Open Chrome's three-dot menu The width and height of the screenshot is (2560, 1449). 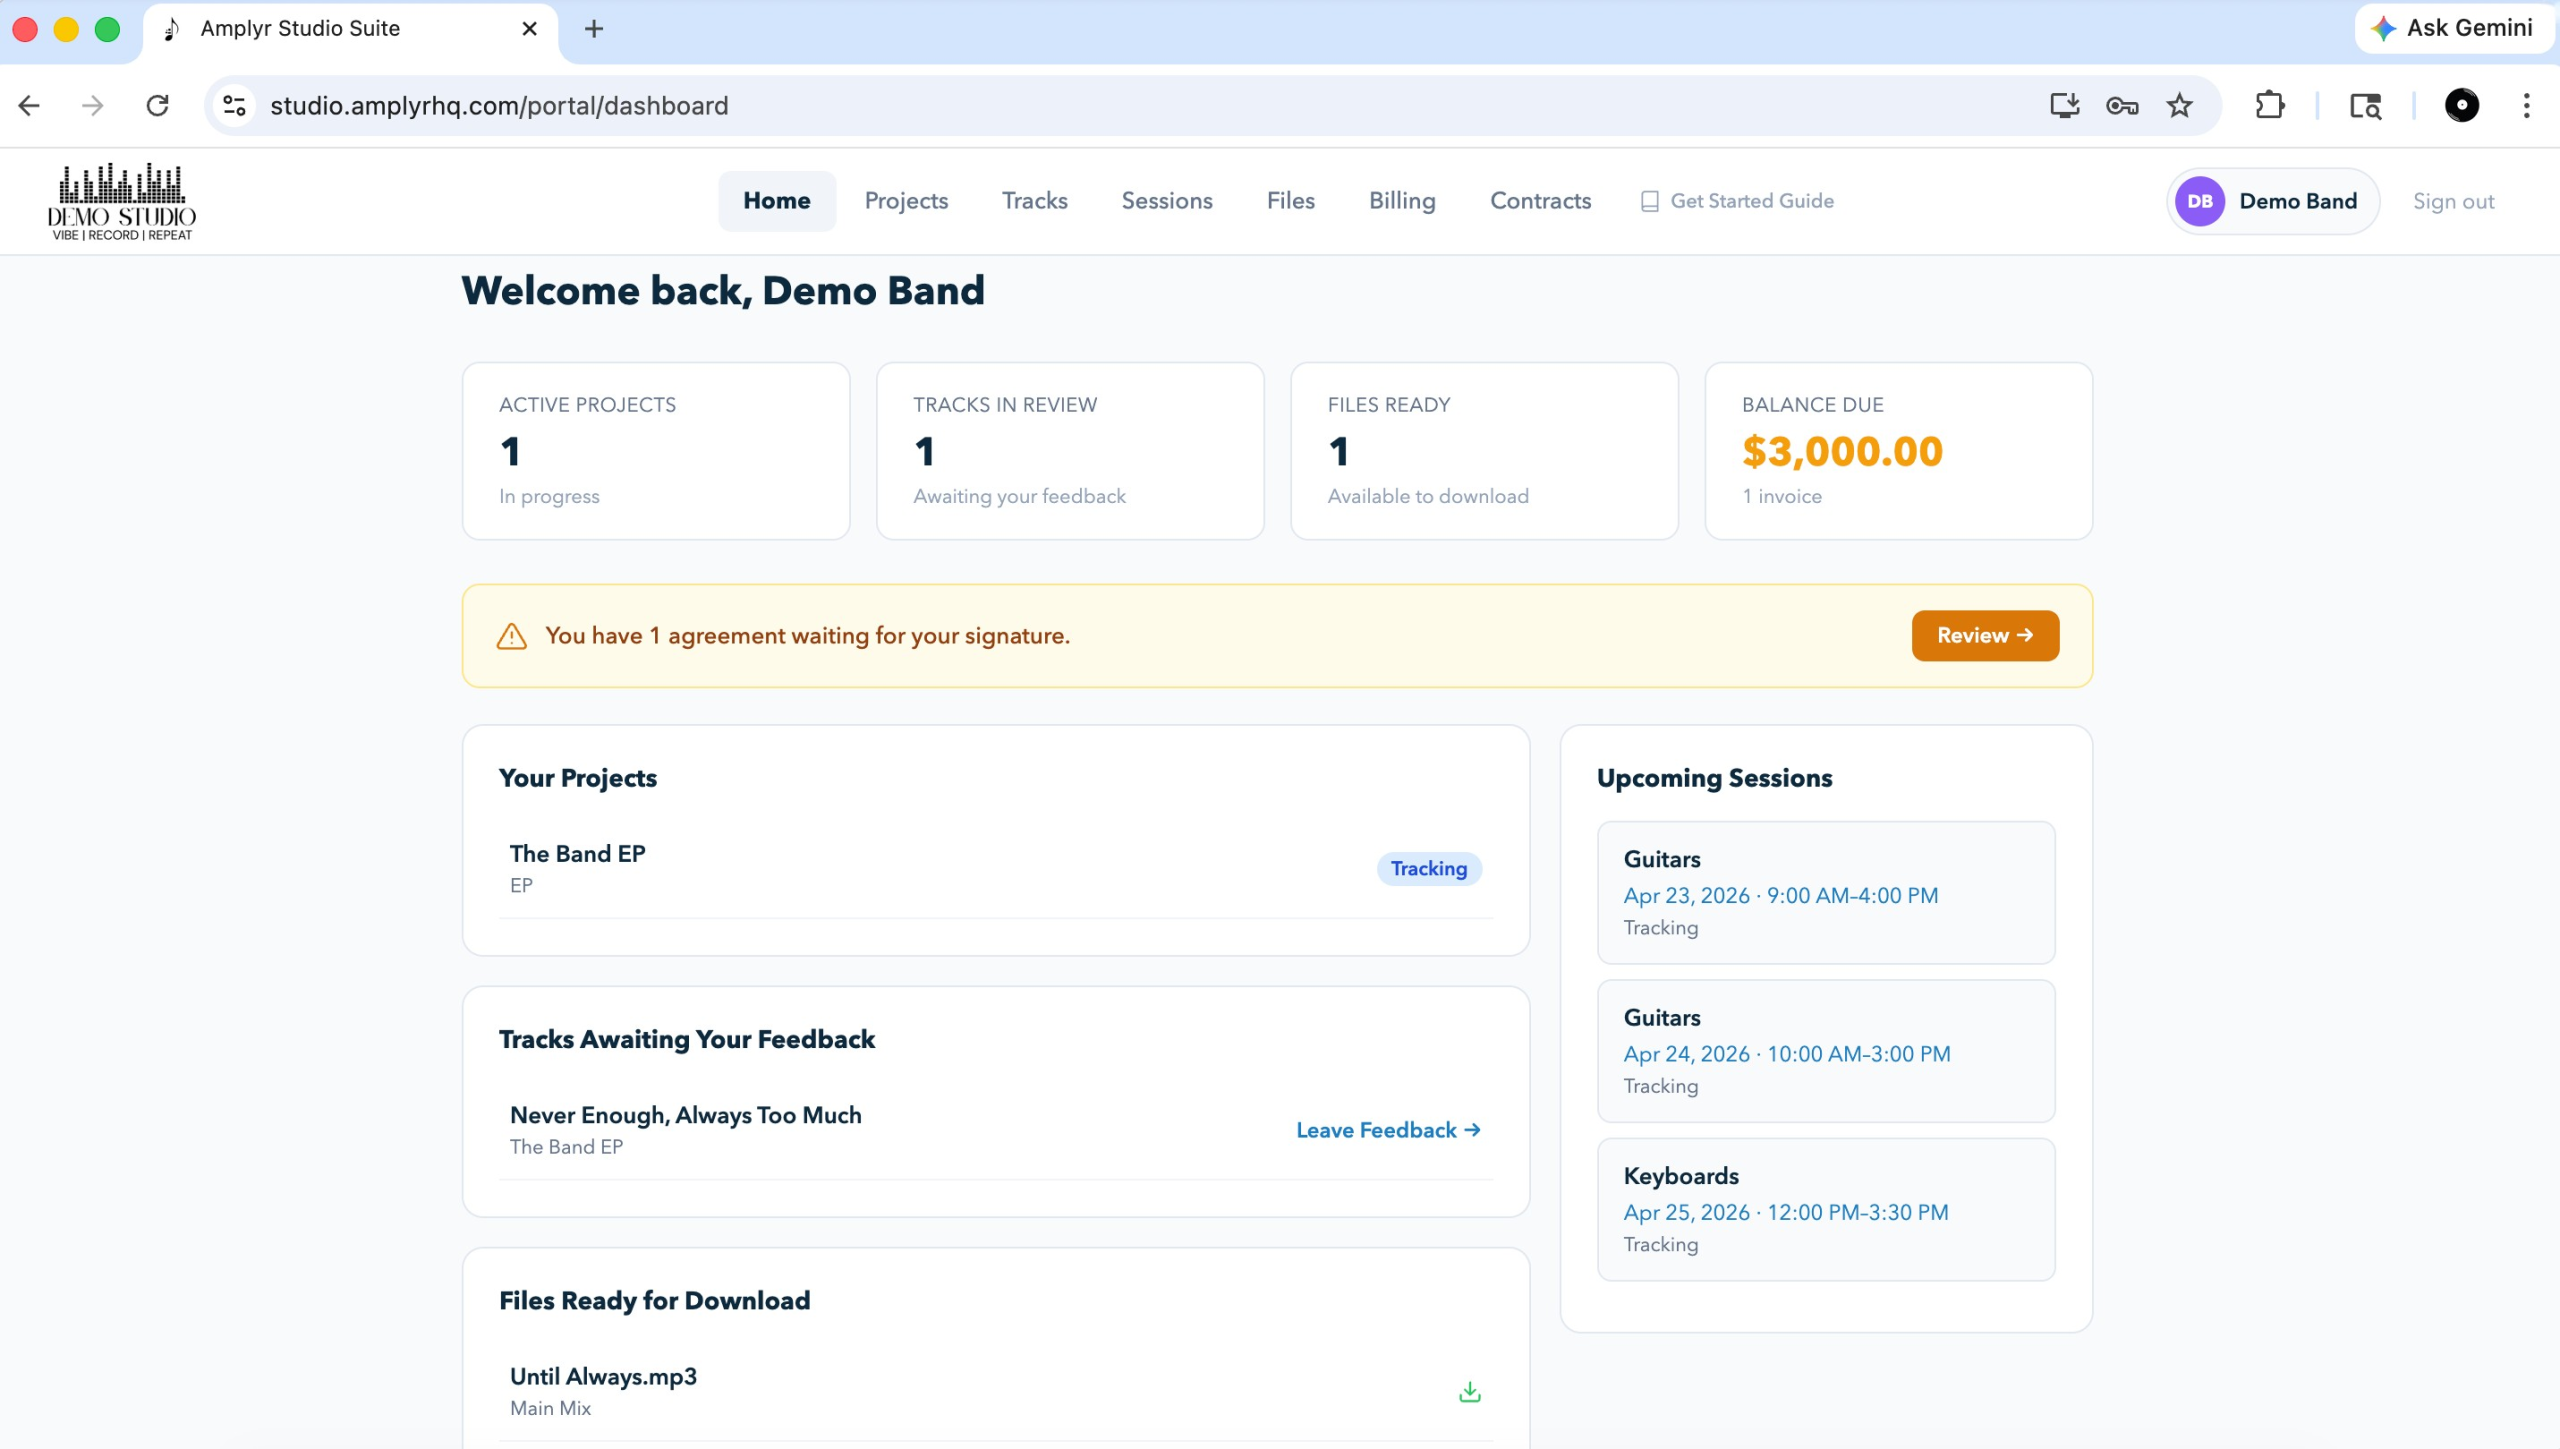point(2527,105)
